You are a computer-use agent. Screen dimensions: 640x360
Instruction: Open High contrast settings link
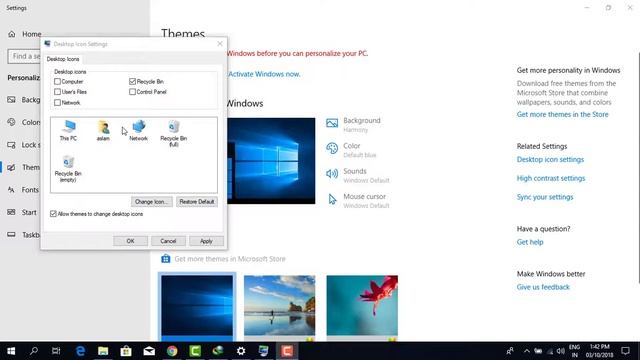551,178
